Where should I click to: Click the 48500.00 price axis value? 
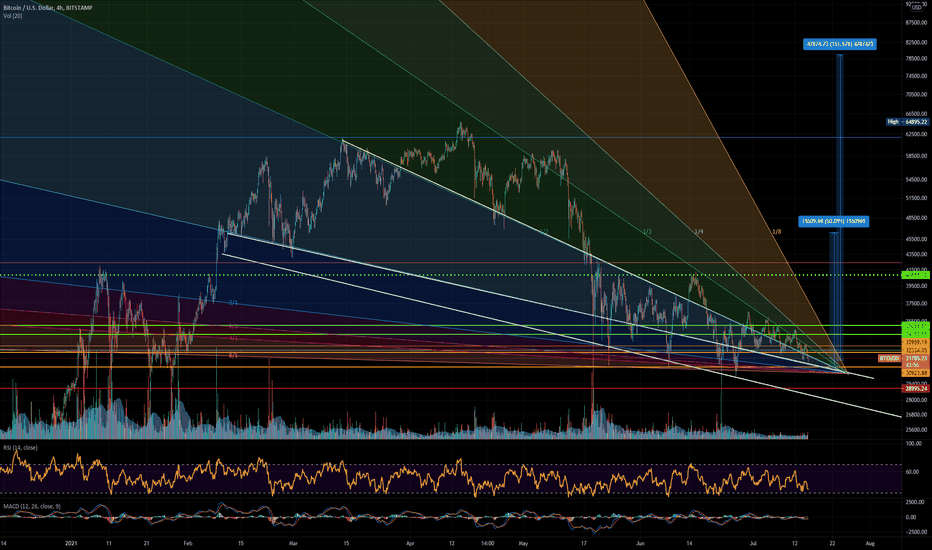(x=917, y=218)
